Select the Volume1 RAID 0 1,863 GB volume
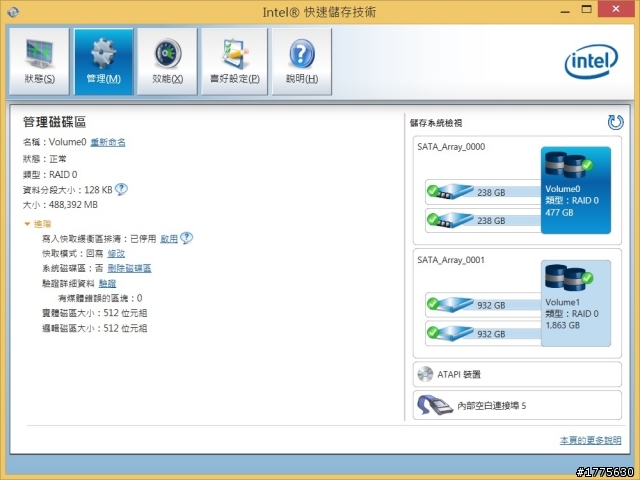The image size is (640, 480). 576,303
